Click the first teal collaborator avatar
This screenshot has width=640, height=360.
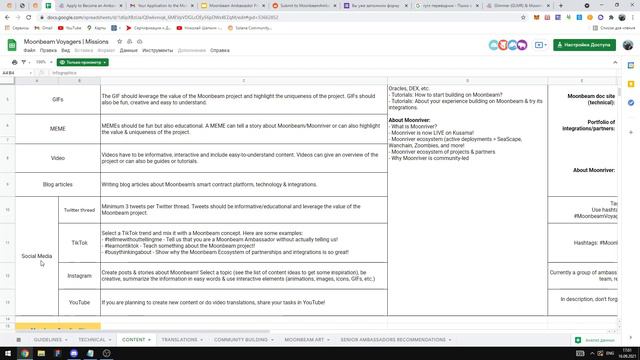click(x=494, y=45)
